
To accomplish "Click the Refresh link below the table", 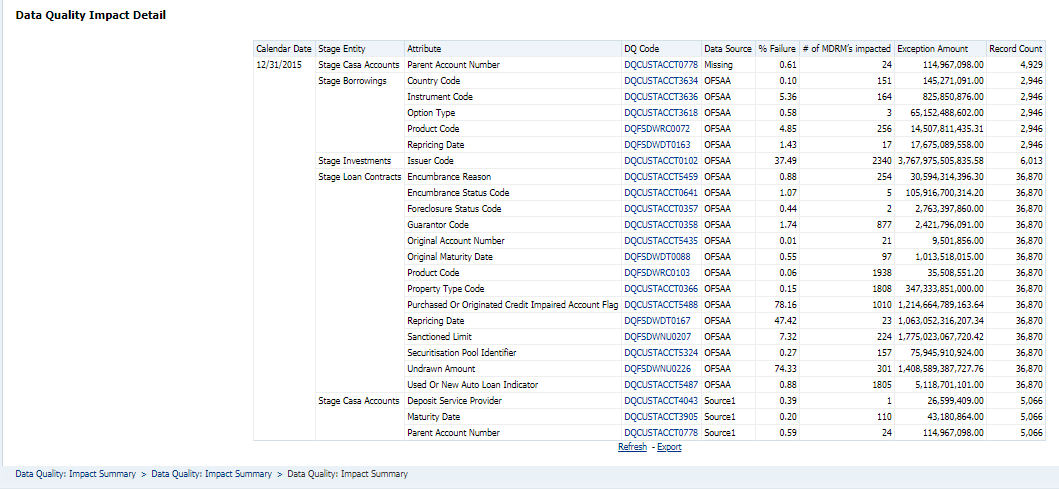I will pyautogui.click(x=632, y=447).
